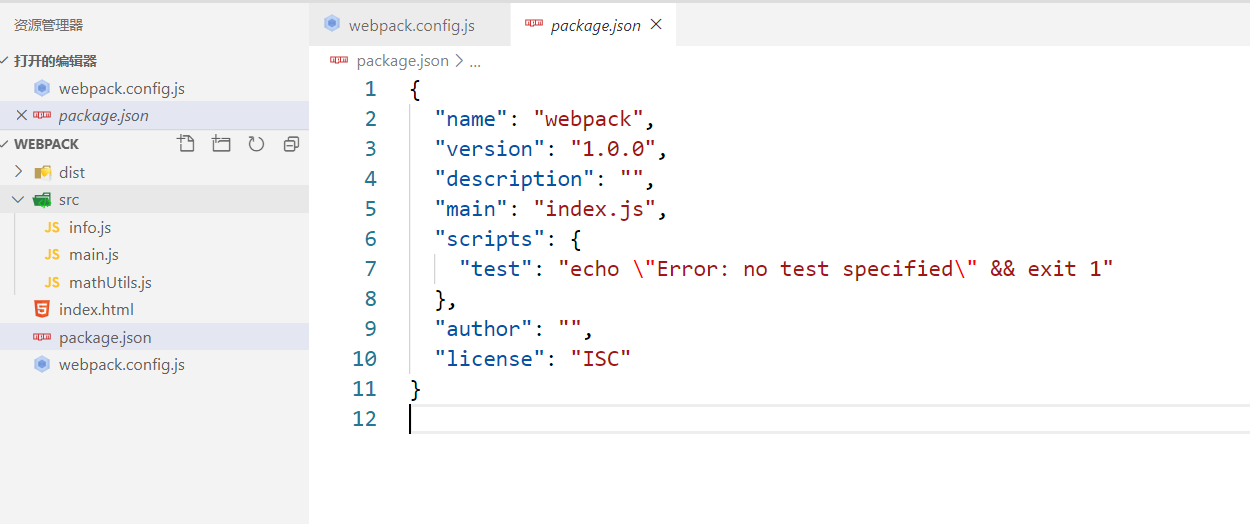Open index.html from the file tree
Image resolution: width=1250 pixels, height=524 pixels.
click(x=96, y=310)
